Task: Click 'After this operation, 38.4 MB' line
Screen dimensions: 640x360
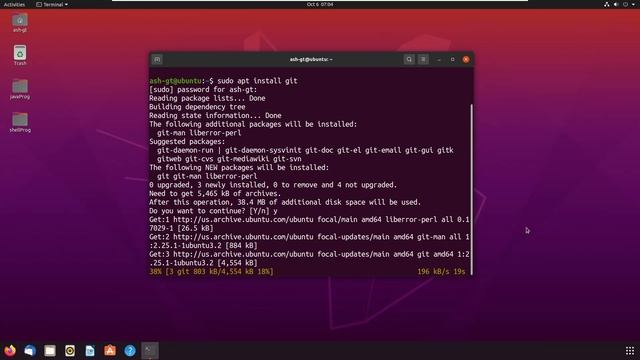Action: [284, 202]
